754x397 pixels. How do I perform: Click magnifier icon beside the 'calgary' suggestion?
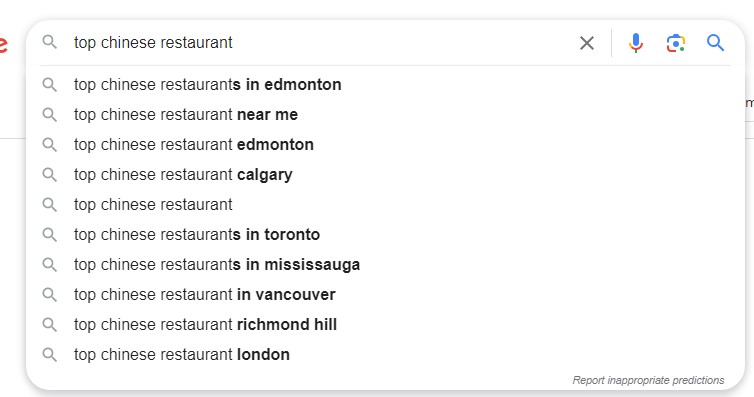(50, 174)
